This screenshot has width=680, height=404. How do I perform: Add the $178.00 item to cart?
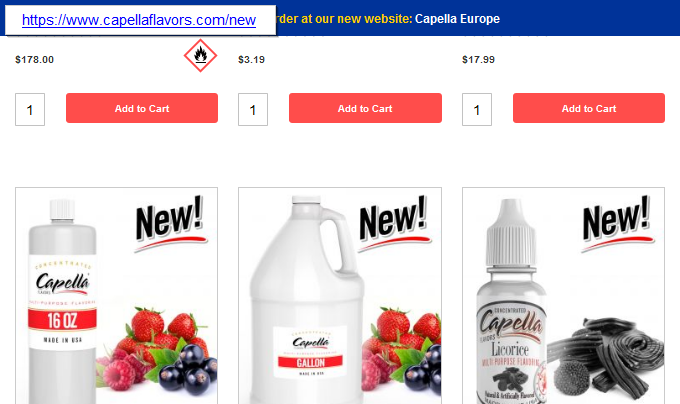pyautogui.click(x=142, y=108)
